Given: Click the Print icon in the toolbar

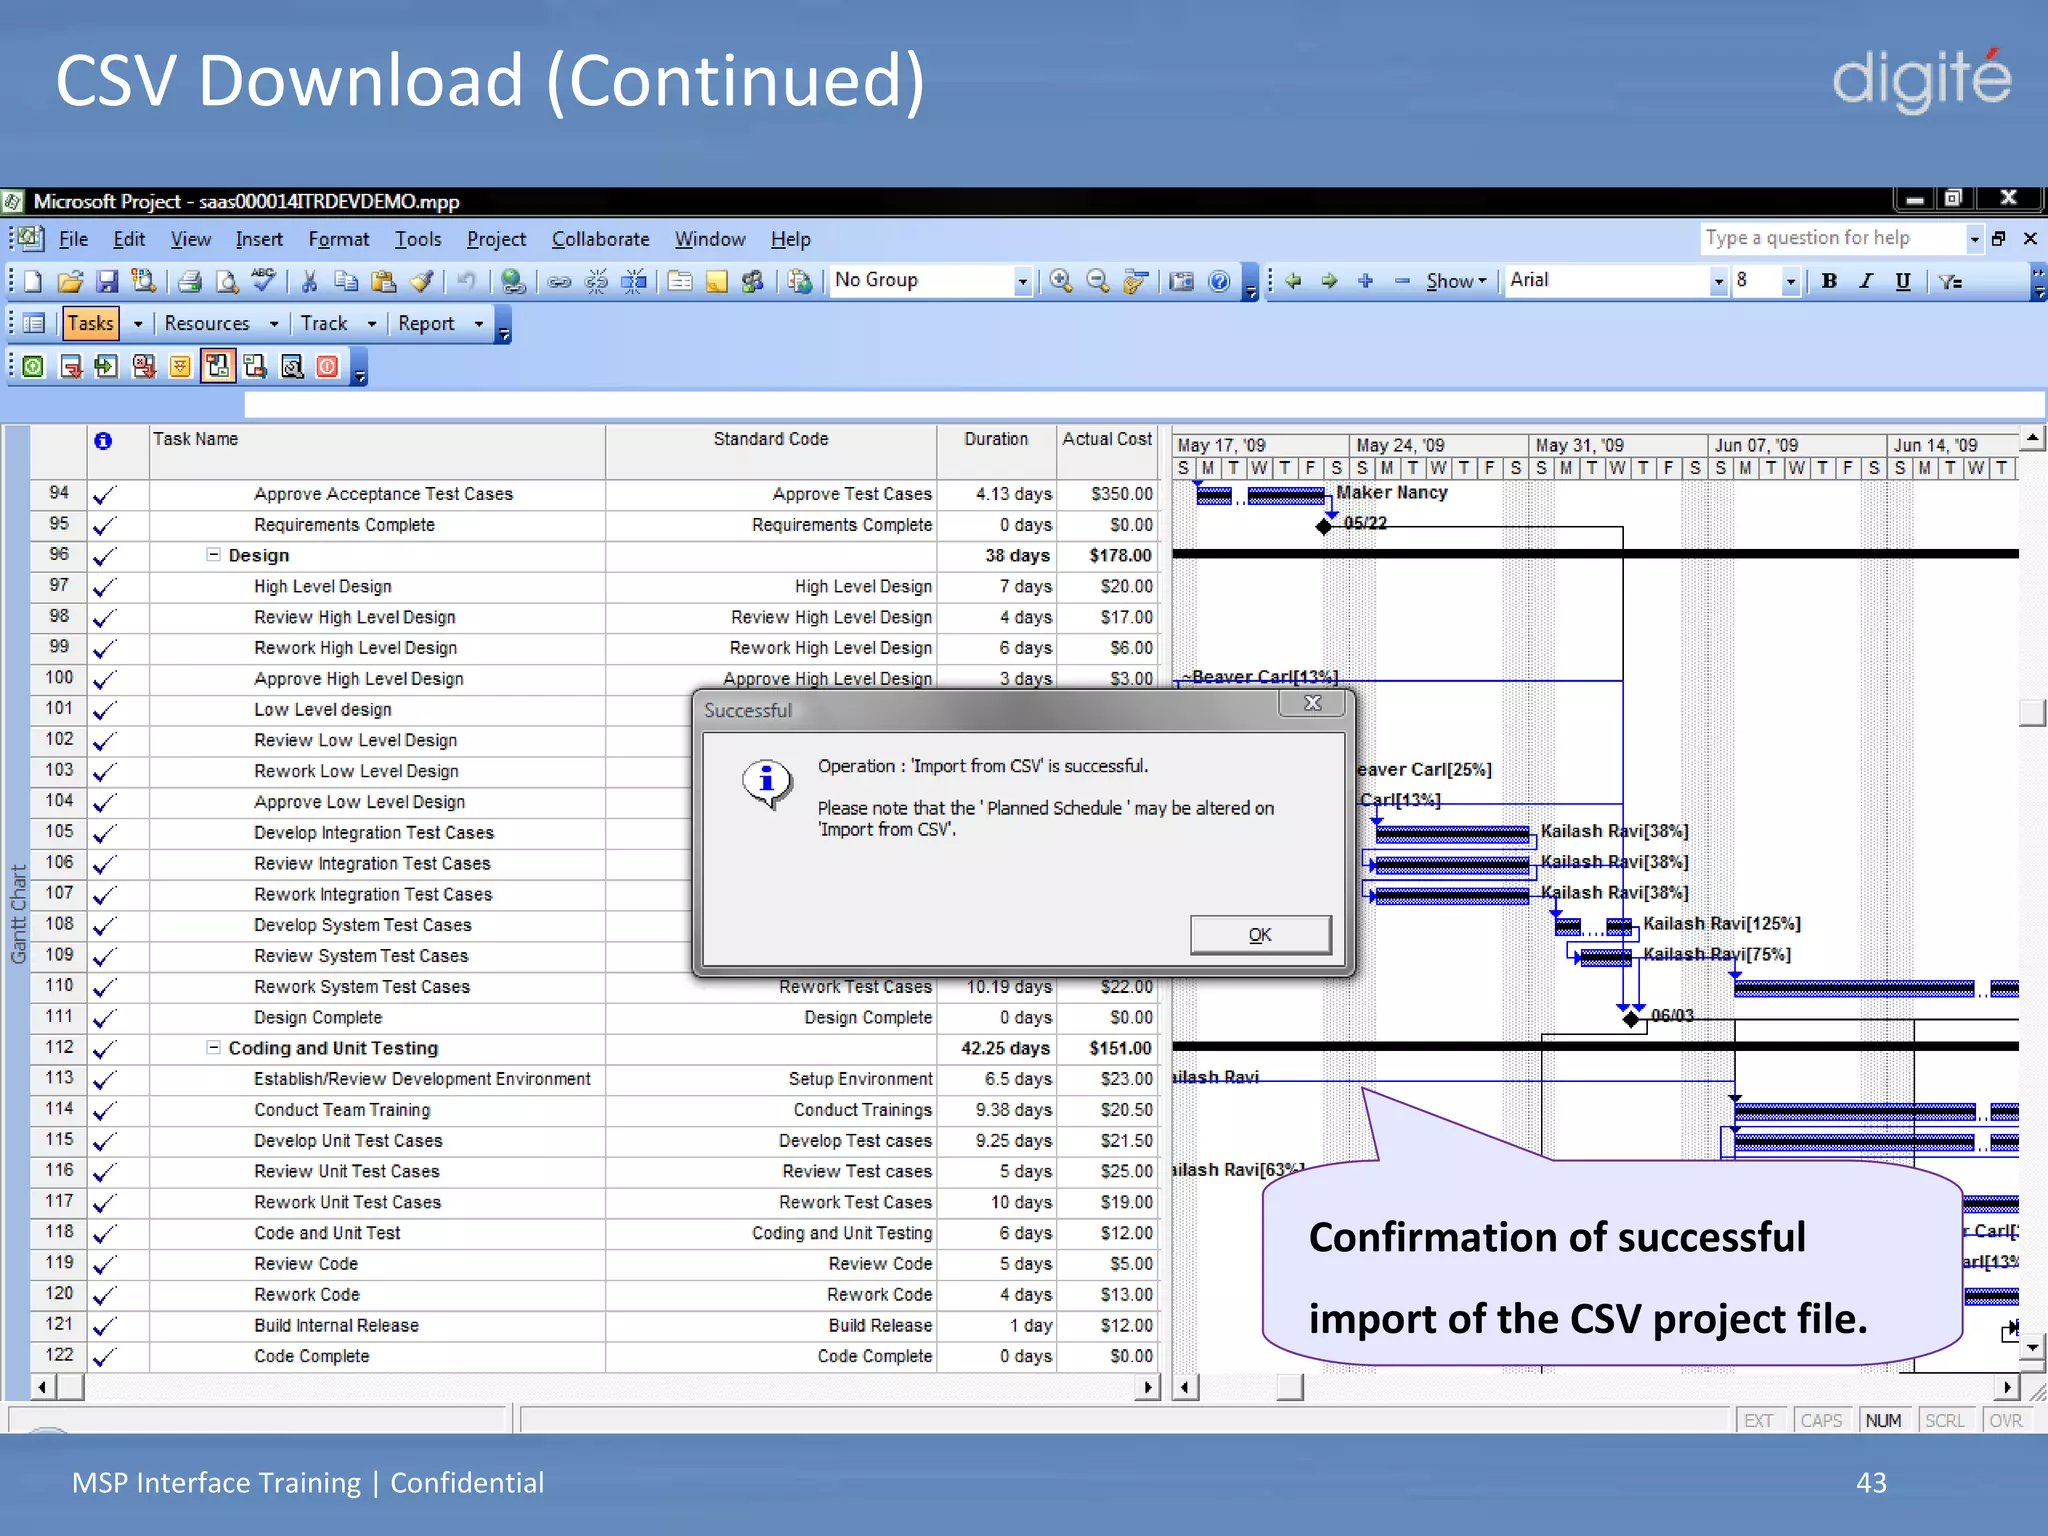Looking at the screenshot, I should [x=189, y=282].
